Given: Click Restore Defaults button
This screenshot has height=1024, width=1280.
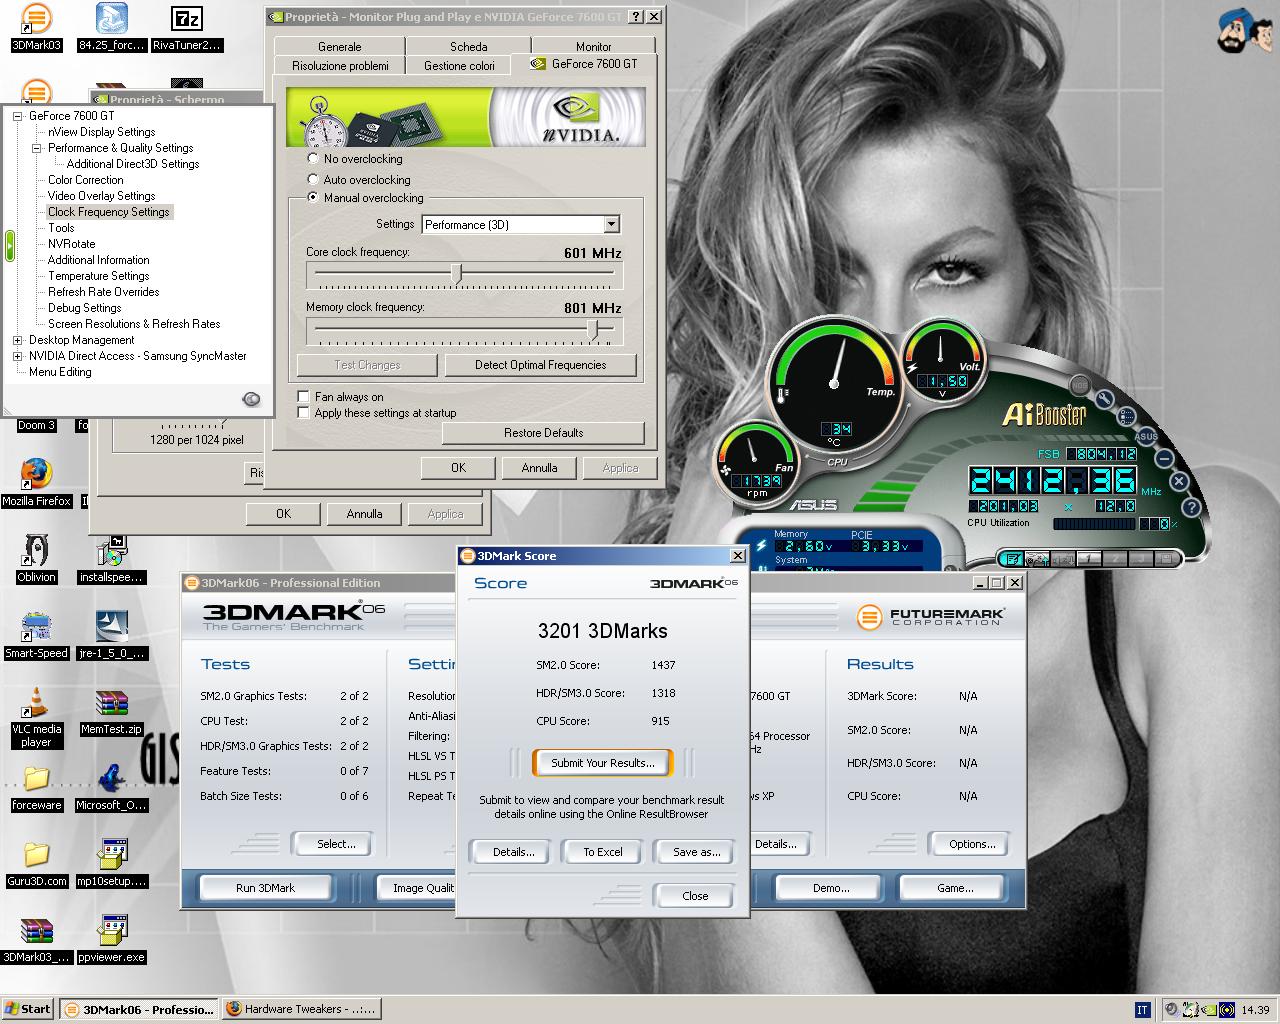Looking at the screenshot, I should 543,433.
